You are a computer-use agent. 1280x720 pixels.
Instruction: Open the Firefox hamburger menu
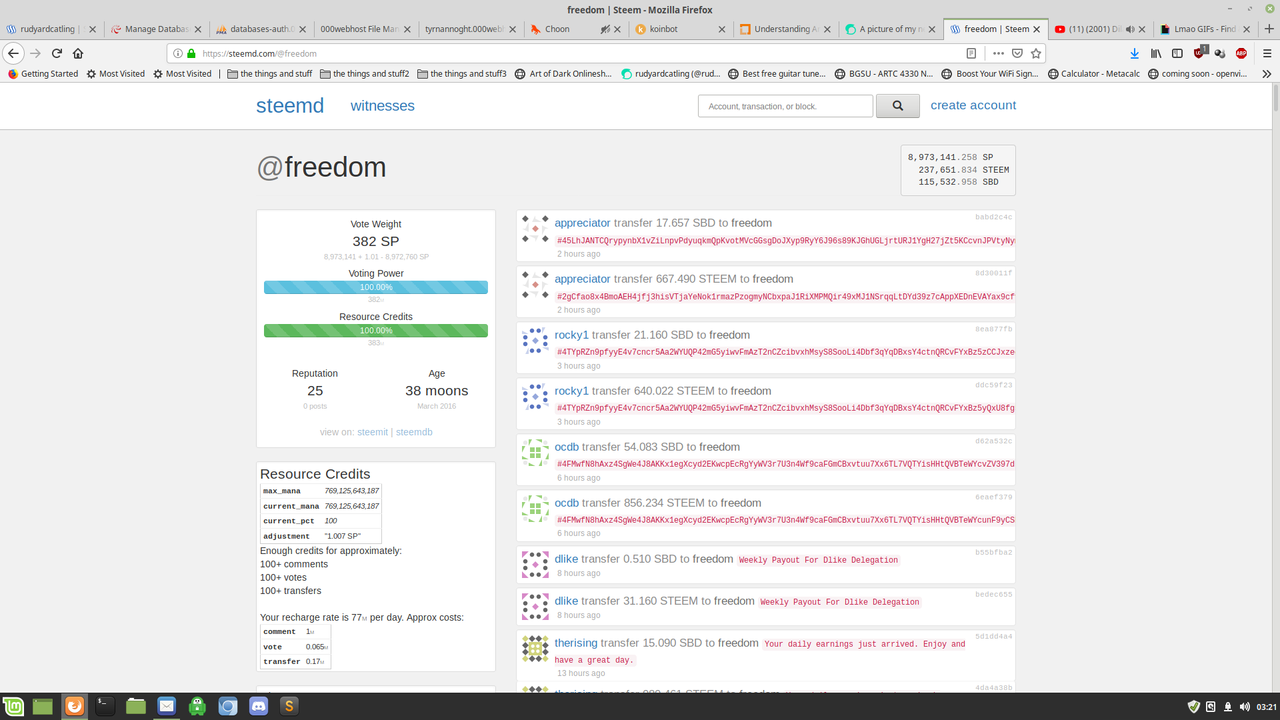1266,53
